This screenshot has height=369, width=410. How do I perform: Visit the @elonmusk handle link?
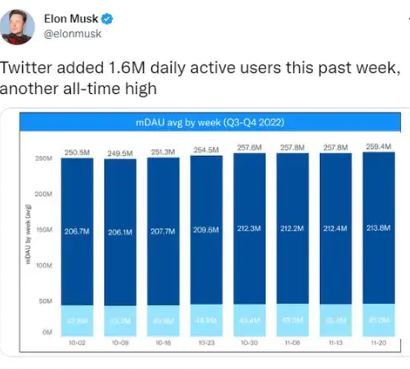(73, 34)
